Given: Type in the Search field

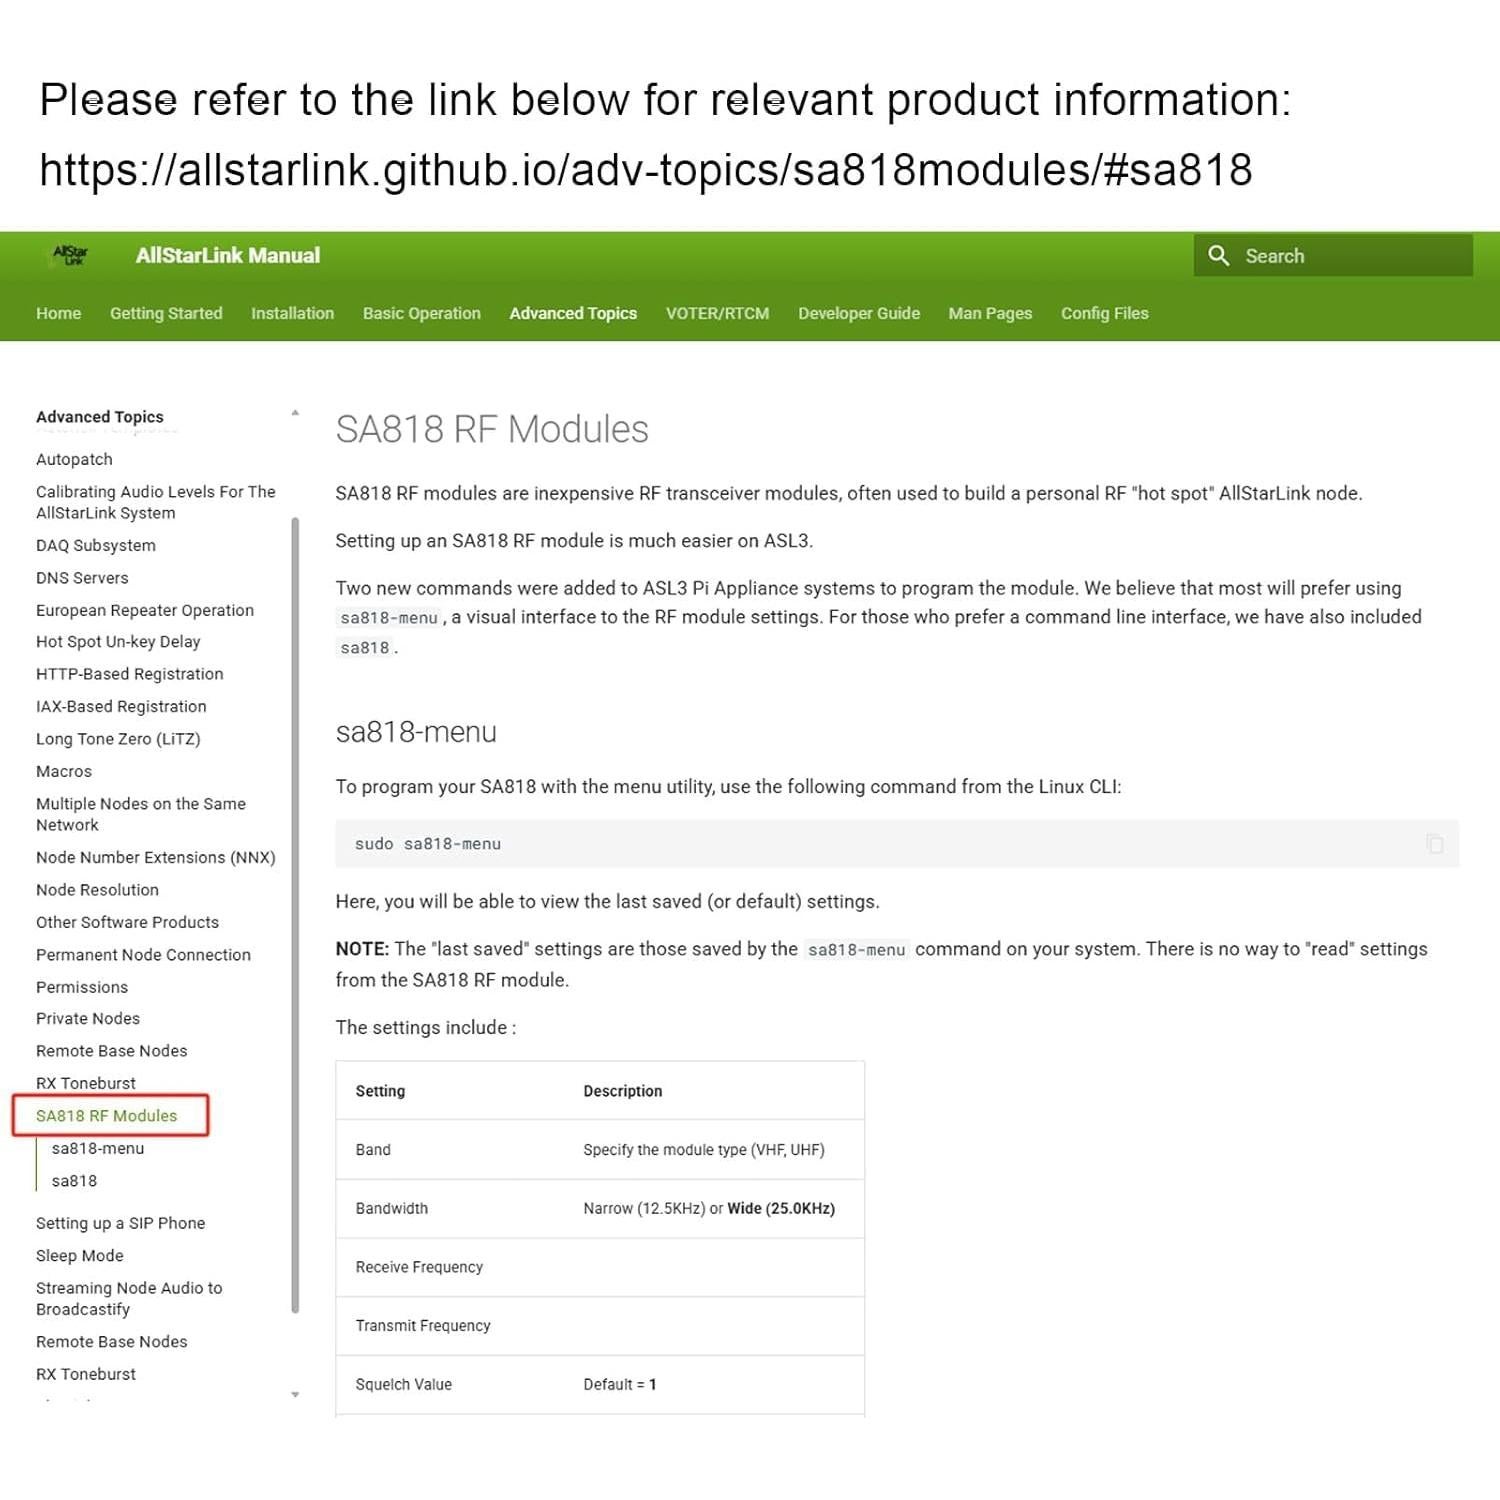Looking at the screenshot, I should (1350, 256).
